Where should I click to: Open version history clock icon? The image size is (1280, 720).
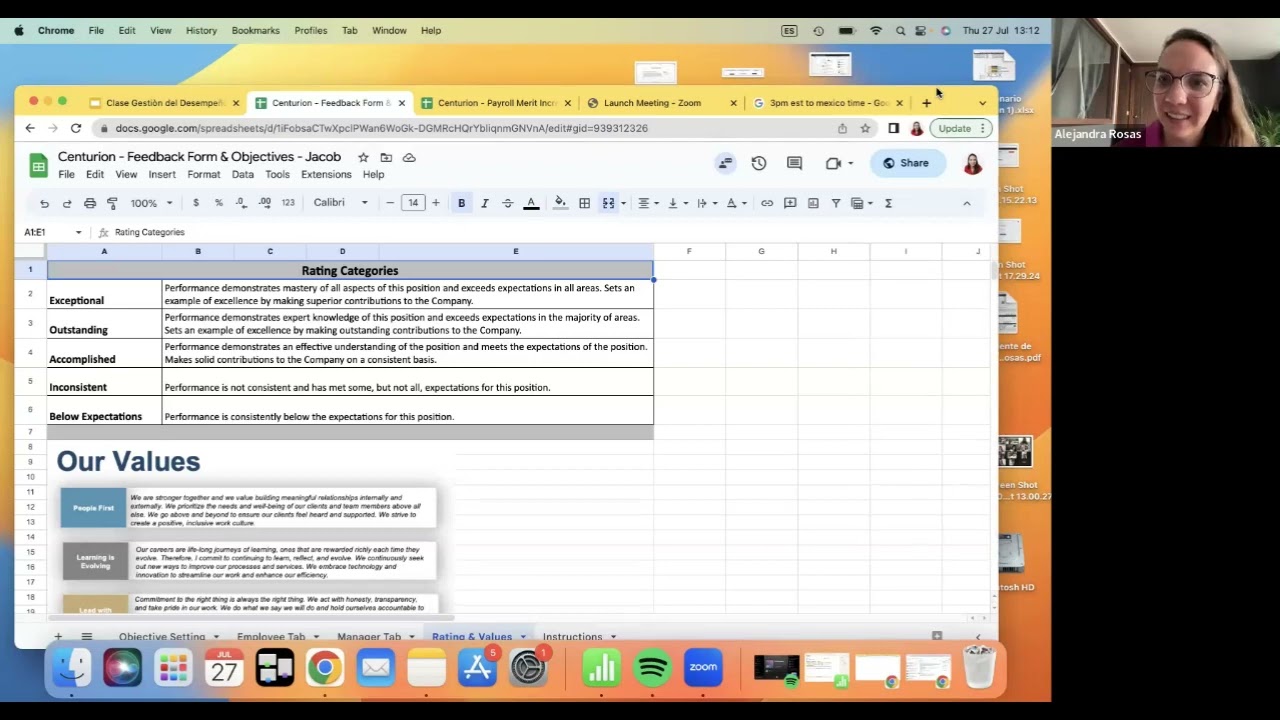click(759, 163)
